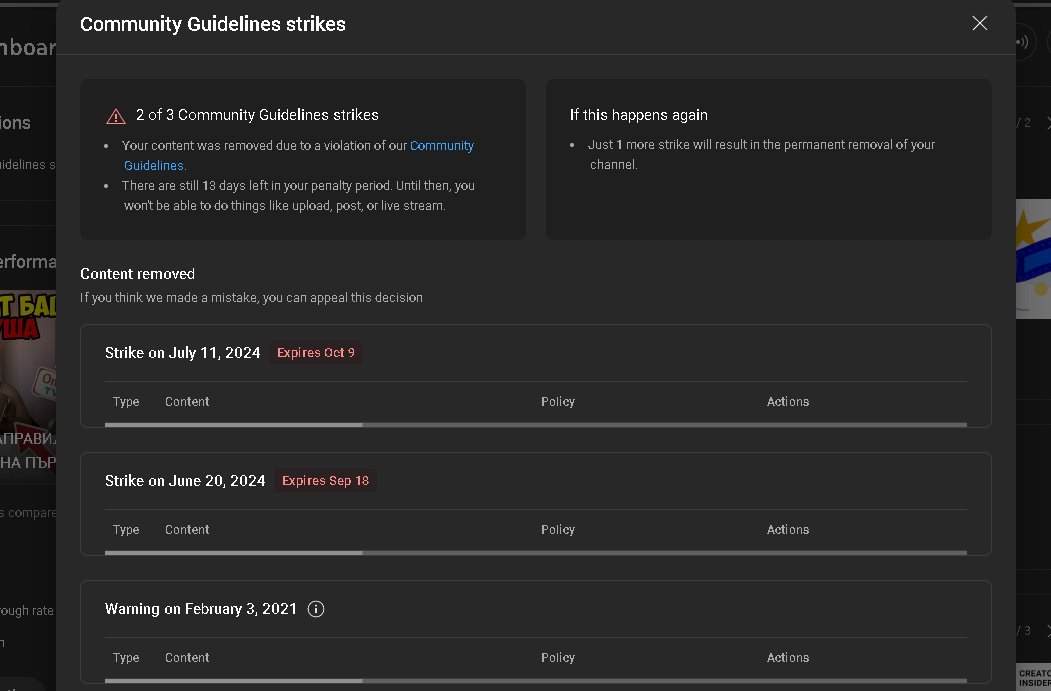Screen dimensions: 1051x691
Task: Click the Expires Sep 18 badge
Action: click(325, 481)
